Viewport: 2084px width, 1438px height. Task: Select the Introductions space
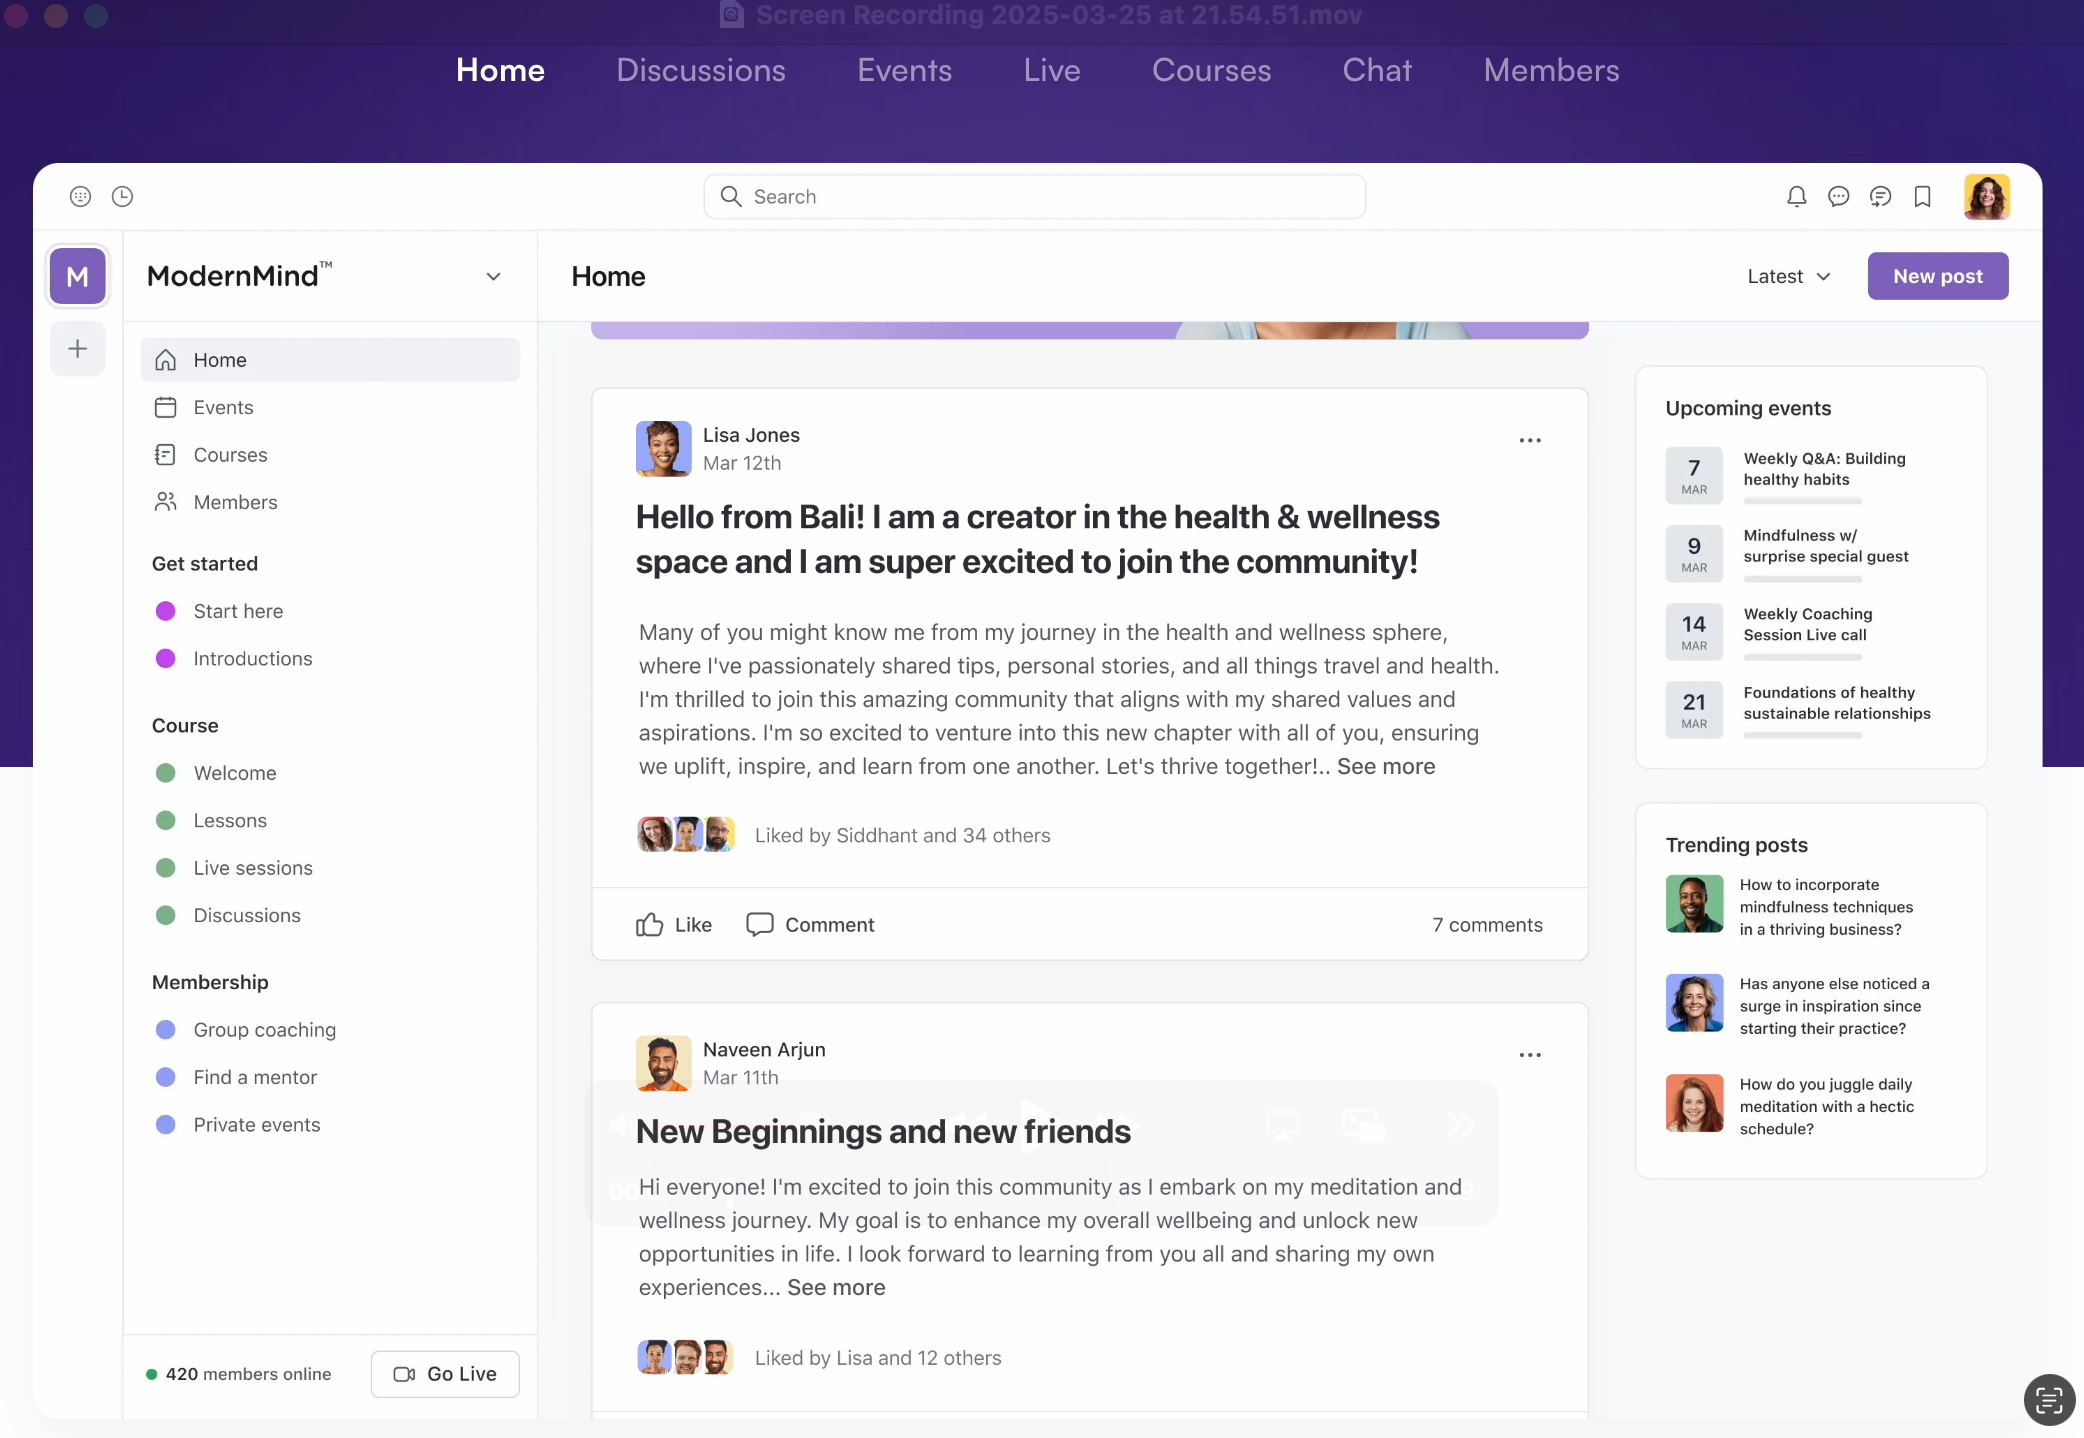click(x=252, y=659)
